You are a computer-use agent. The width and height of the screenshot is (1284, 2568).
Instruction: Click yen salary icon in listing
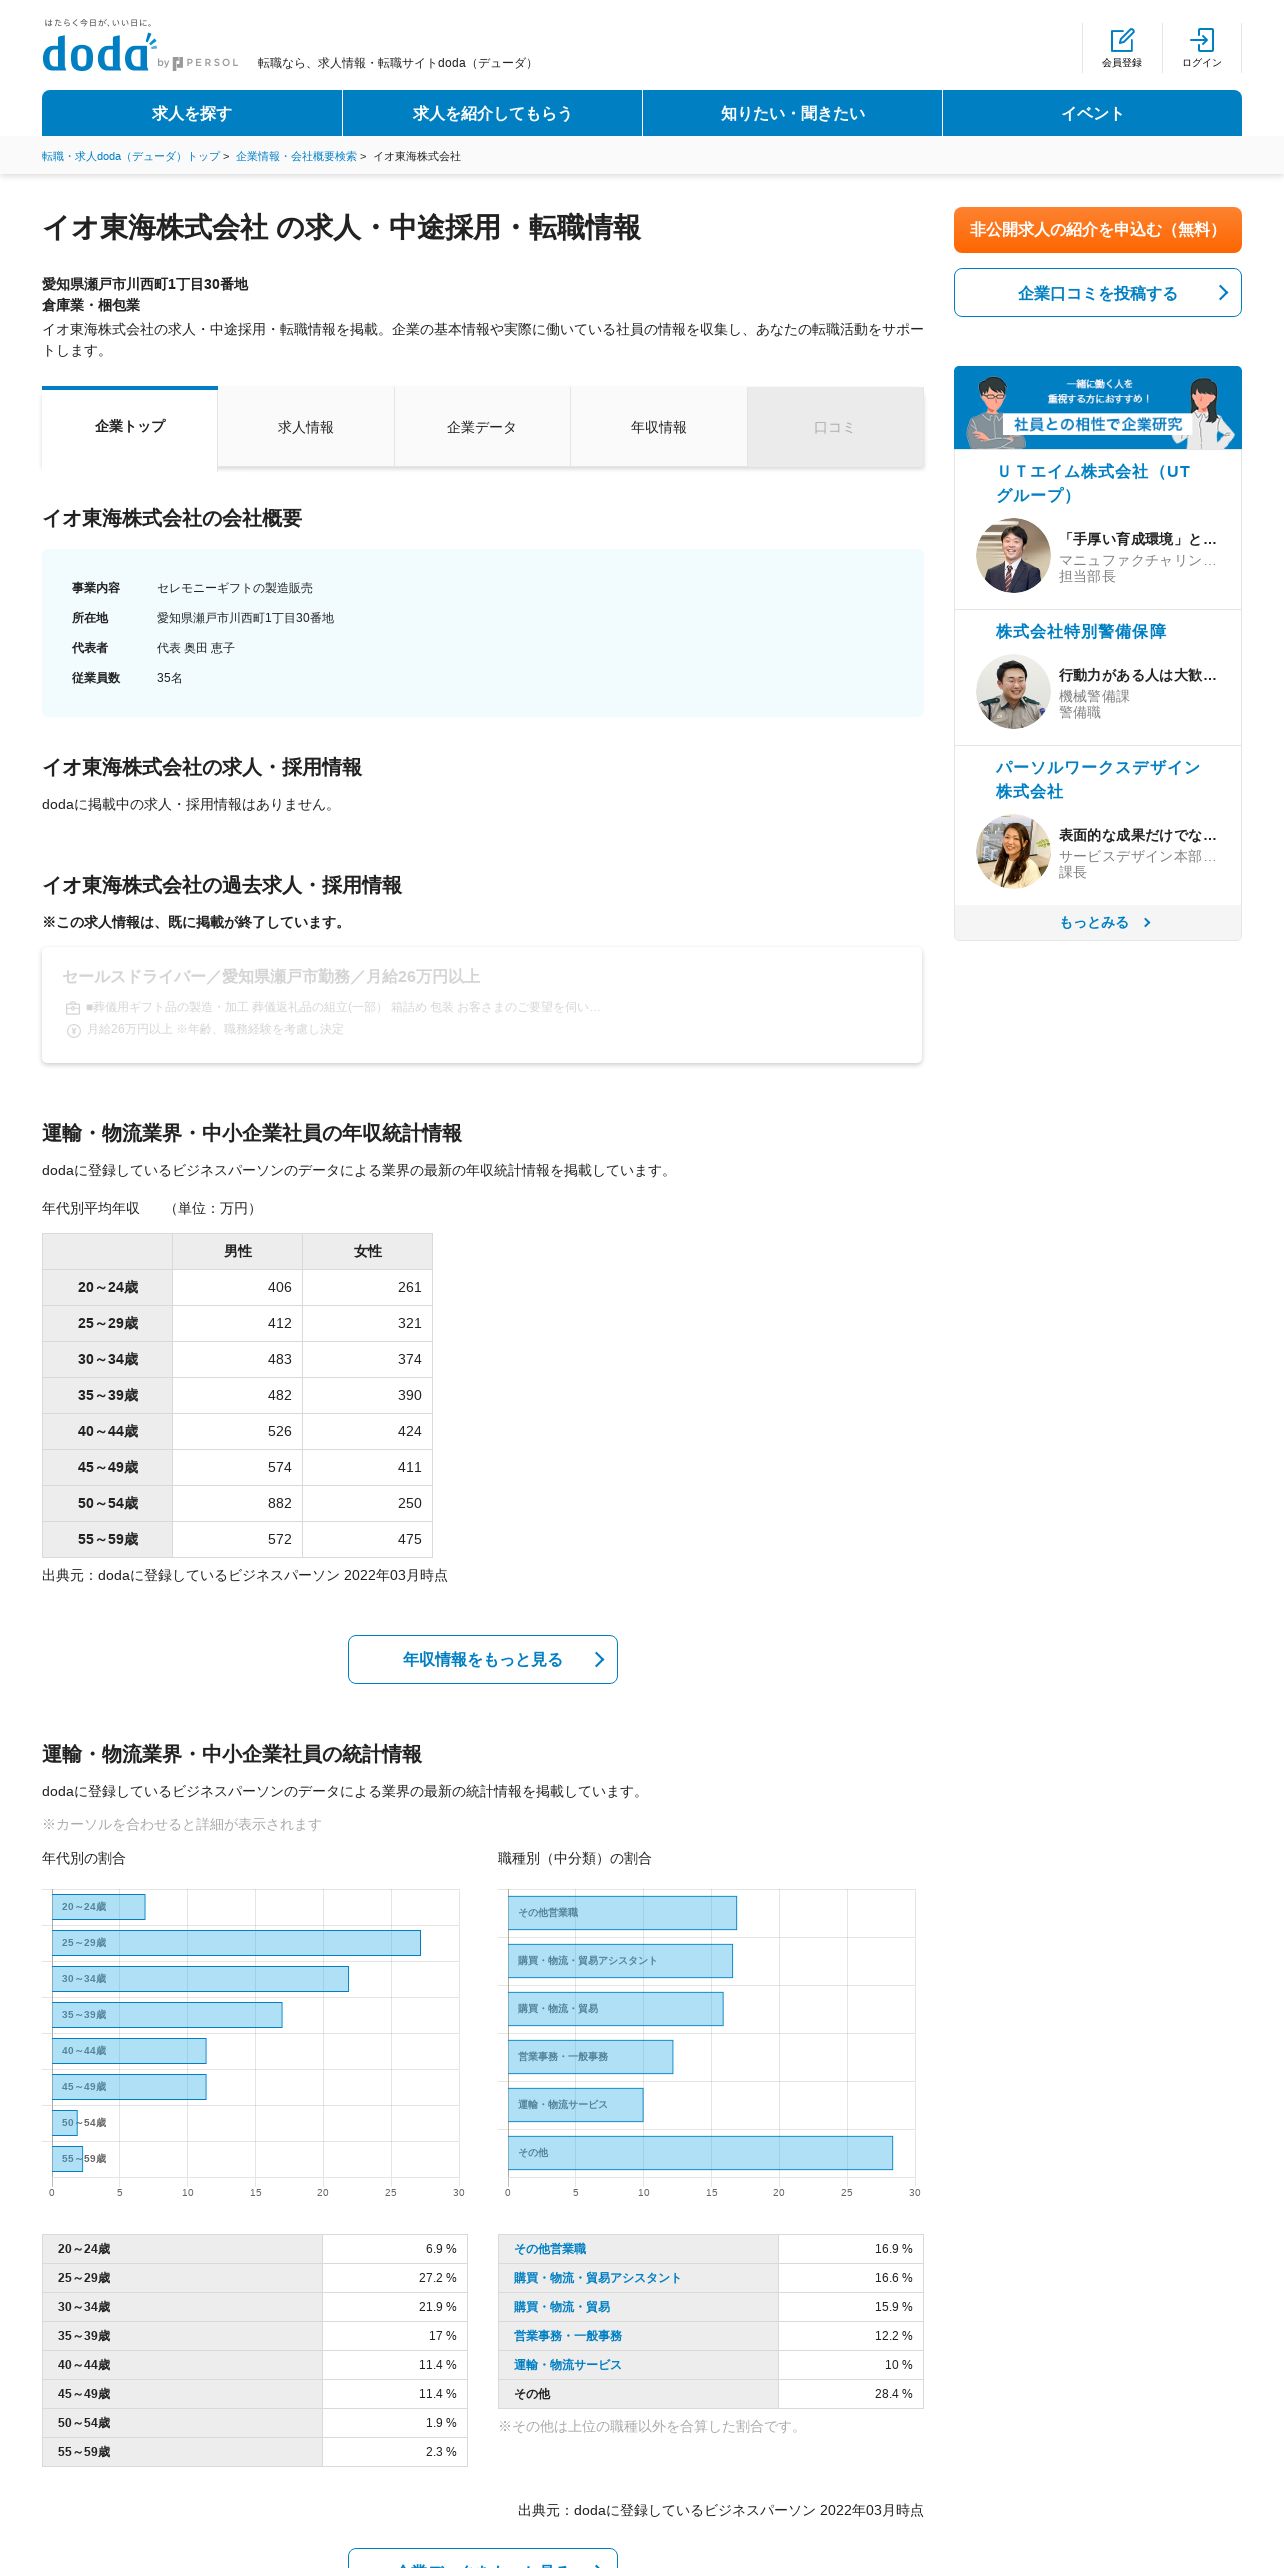[73, 1030]
